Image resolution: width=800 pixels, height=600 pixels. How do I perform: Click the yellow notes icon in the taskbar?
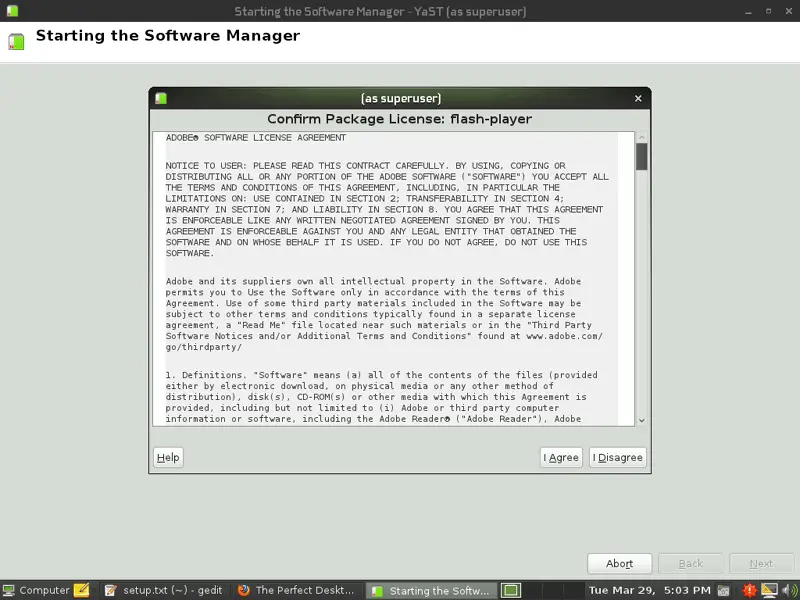point(82,590)
